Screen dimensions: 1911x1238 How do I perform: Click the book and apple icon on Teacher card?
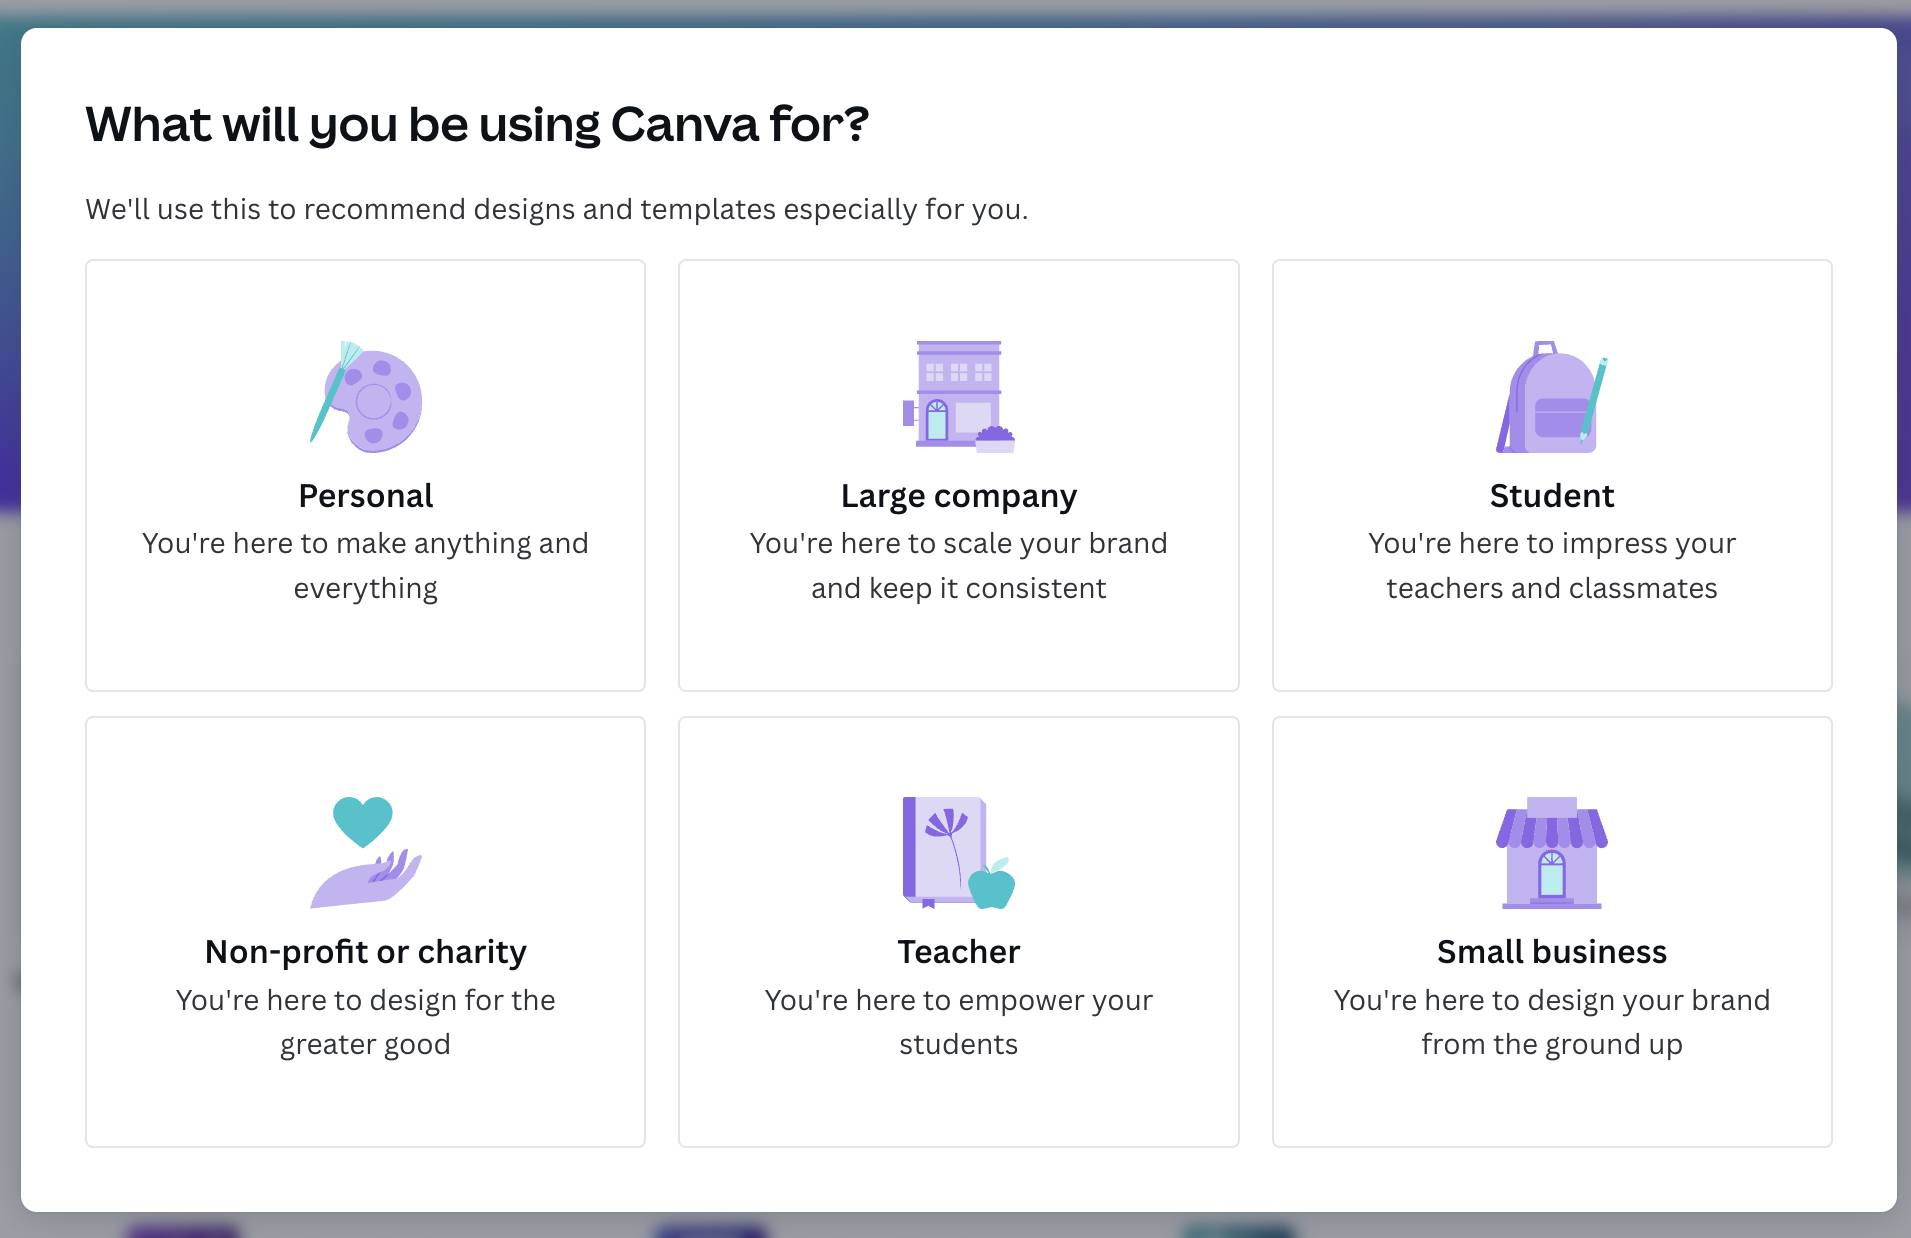pos(953,852)
